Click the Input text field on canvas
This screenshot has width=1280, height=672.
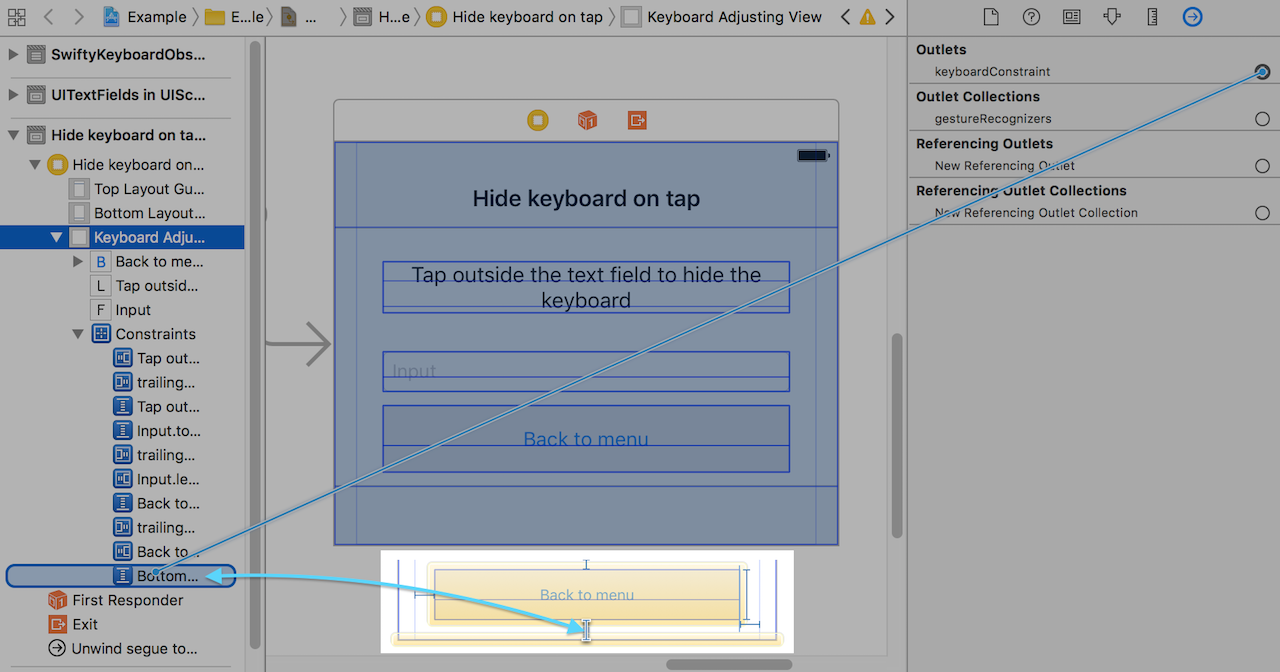tap(586, 371)
